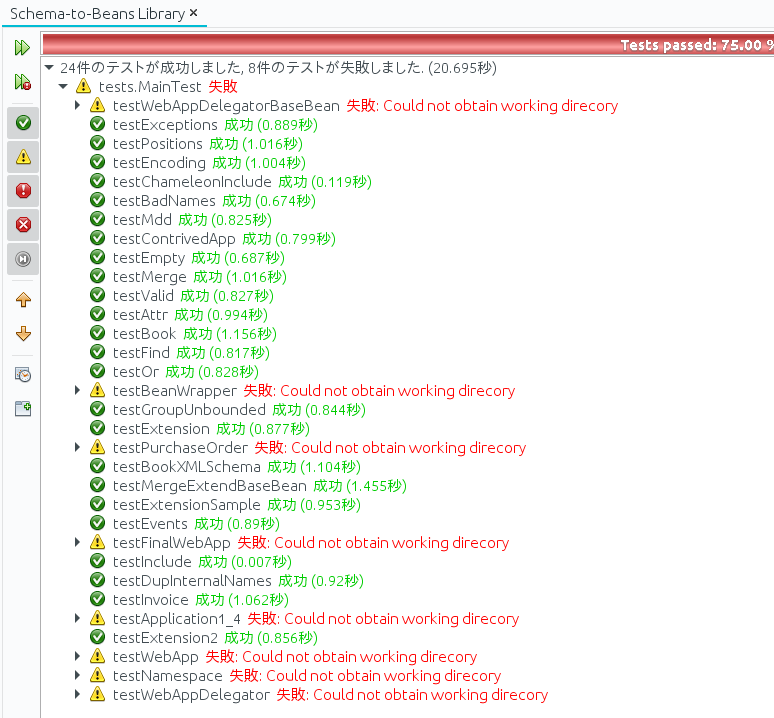Go to the next failure arrow
The width and height of the screenshot is (774, 718).
(23, 334)
